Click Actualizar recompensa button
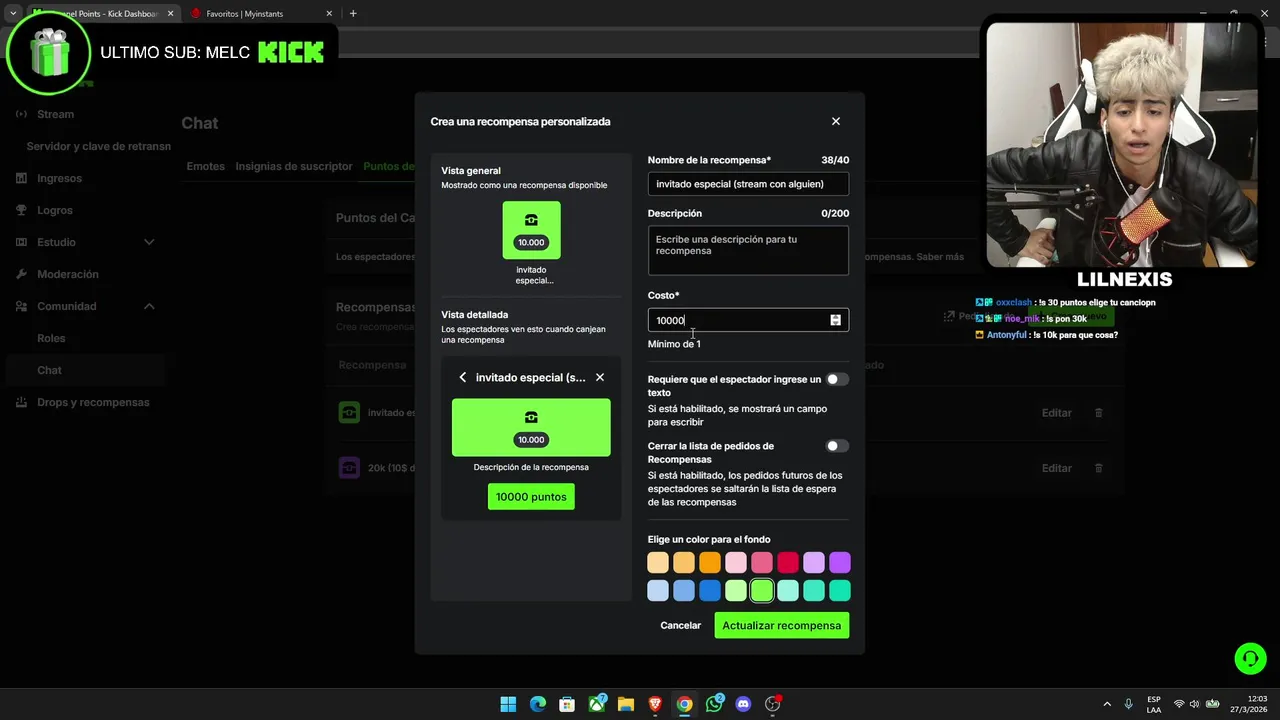1280x720 pixels. [x=782, y=625]
